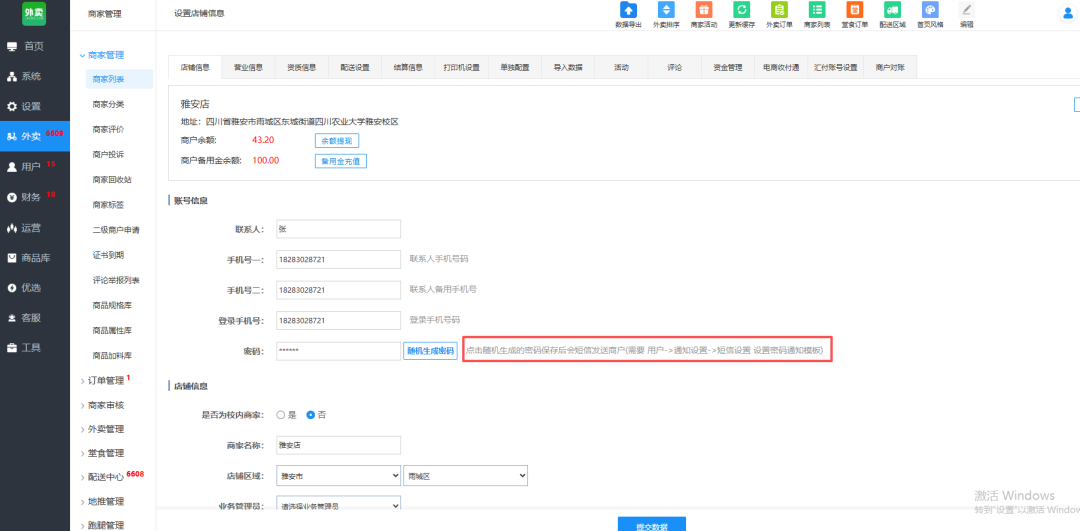1080x531 pixels.
Task: Click the 随机生成密码 button
Action: (x=429, y=351)
